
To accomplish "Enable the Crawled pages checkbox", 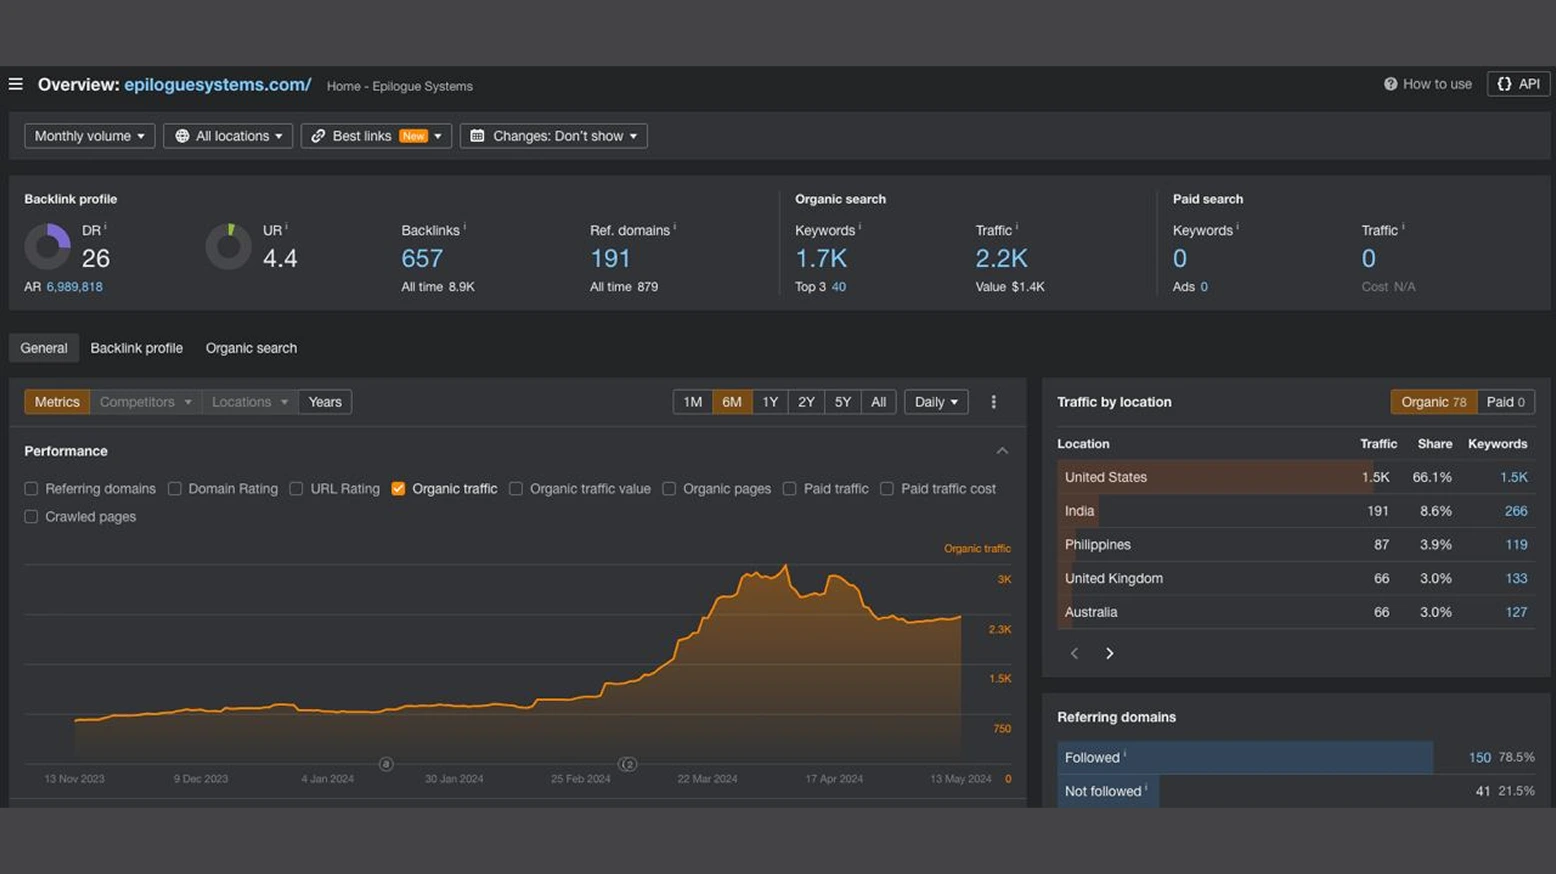I will (32, 517).
